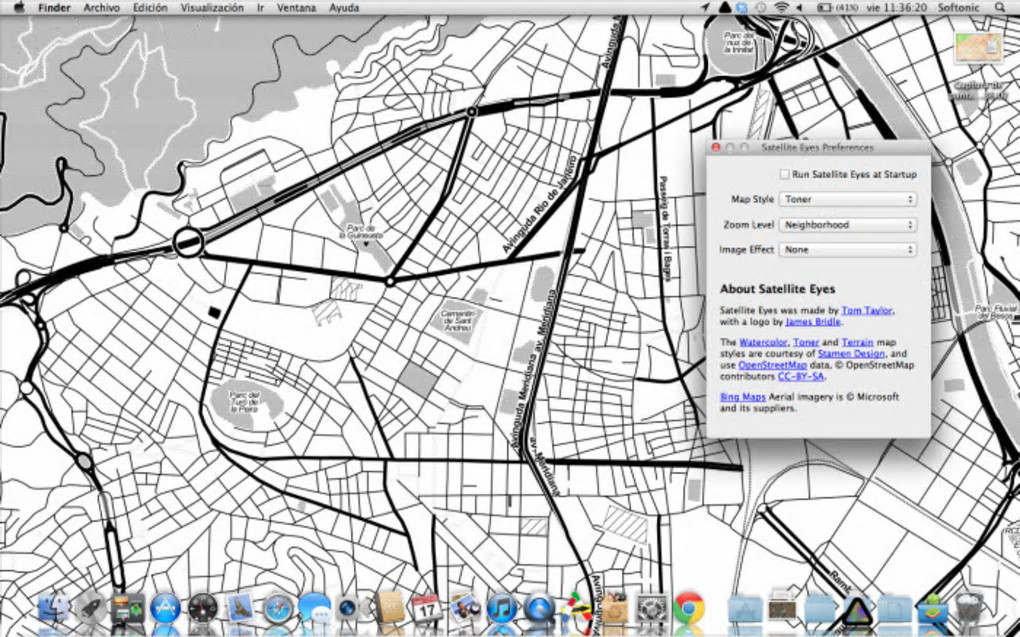Open the Visualización menu

click(212, 7)
